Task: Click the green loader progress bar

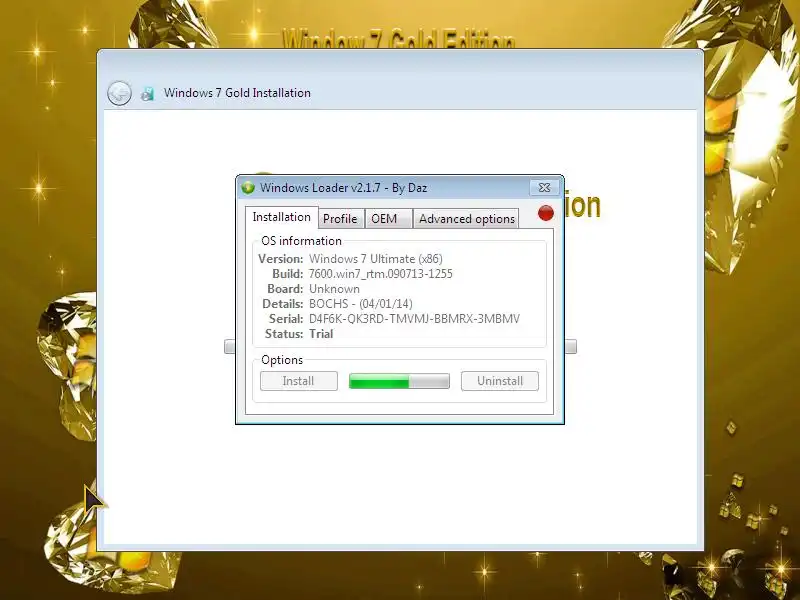Action: pyautogui.click(x=399, y=381)
